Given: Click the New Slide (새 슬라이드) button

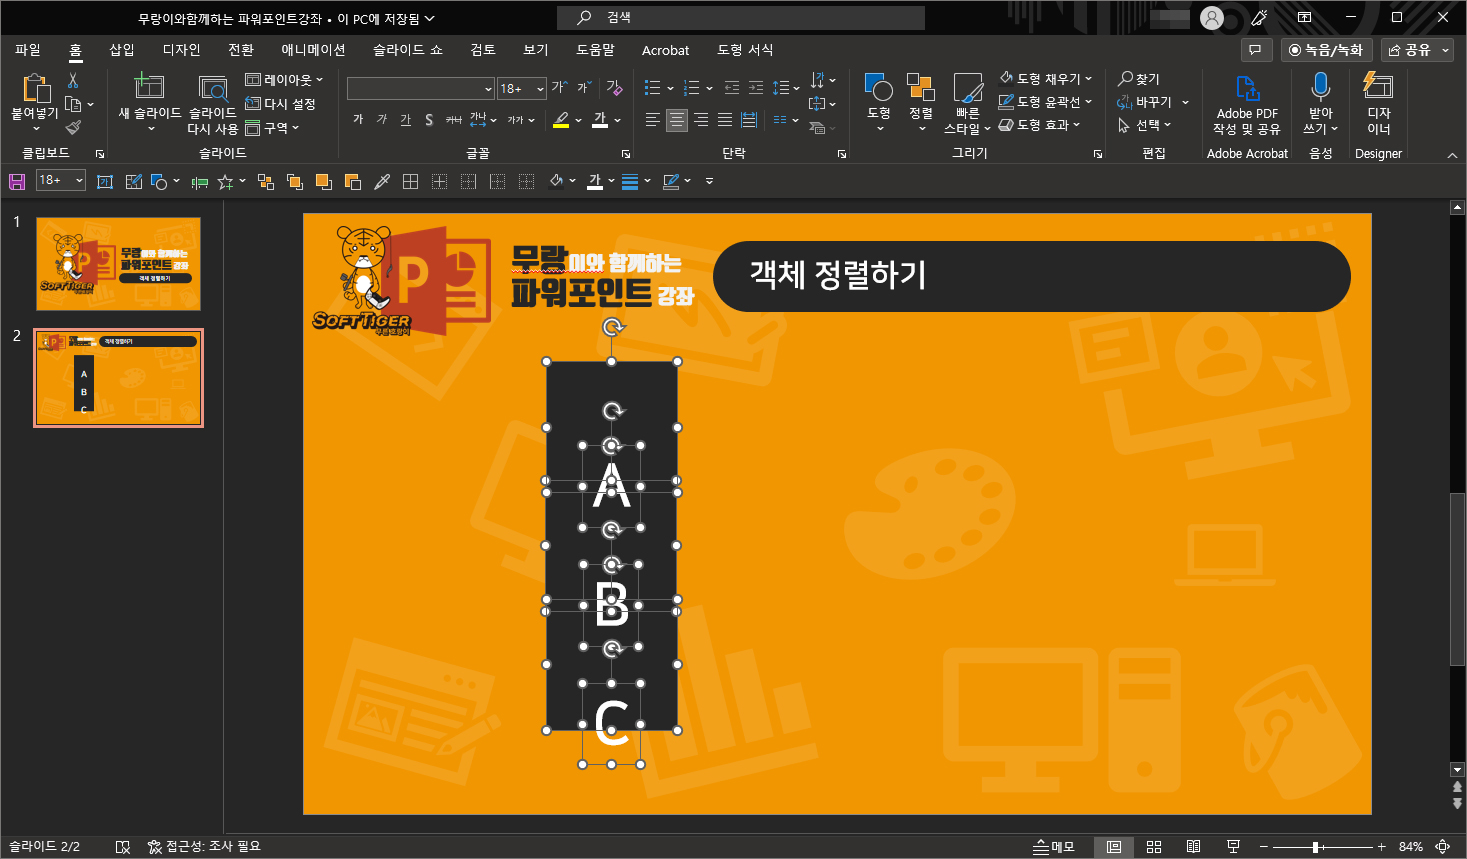Looking at the screenshot, I should tap(149, 103).
